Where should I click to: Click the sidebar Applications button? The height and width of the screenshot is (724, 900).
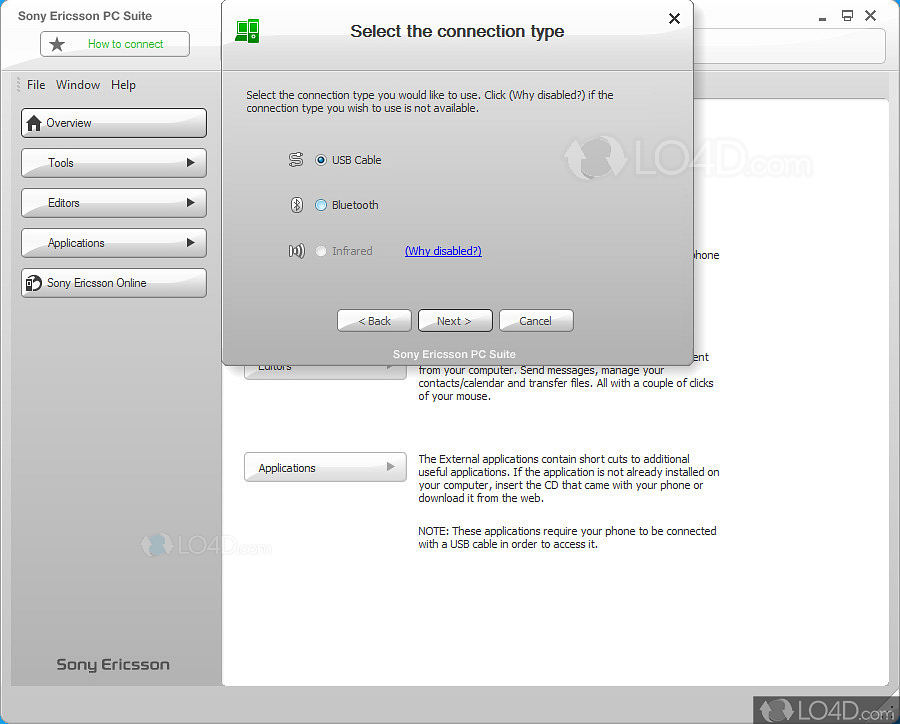click(114, 243)
